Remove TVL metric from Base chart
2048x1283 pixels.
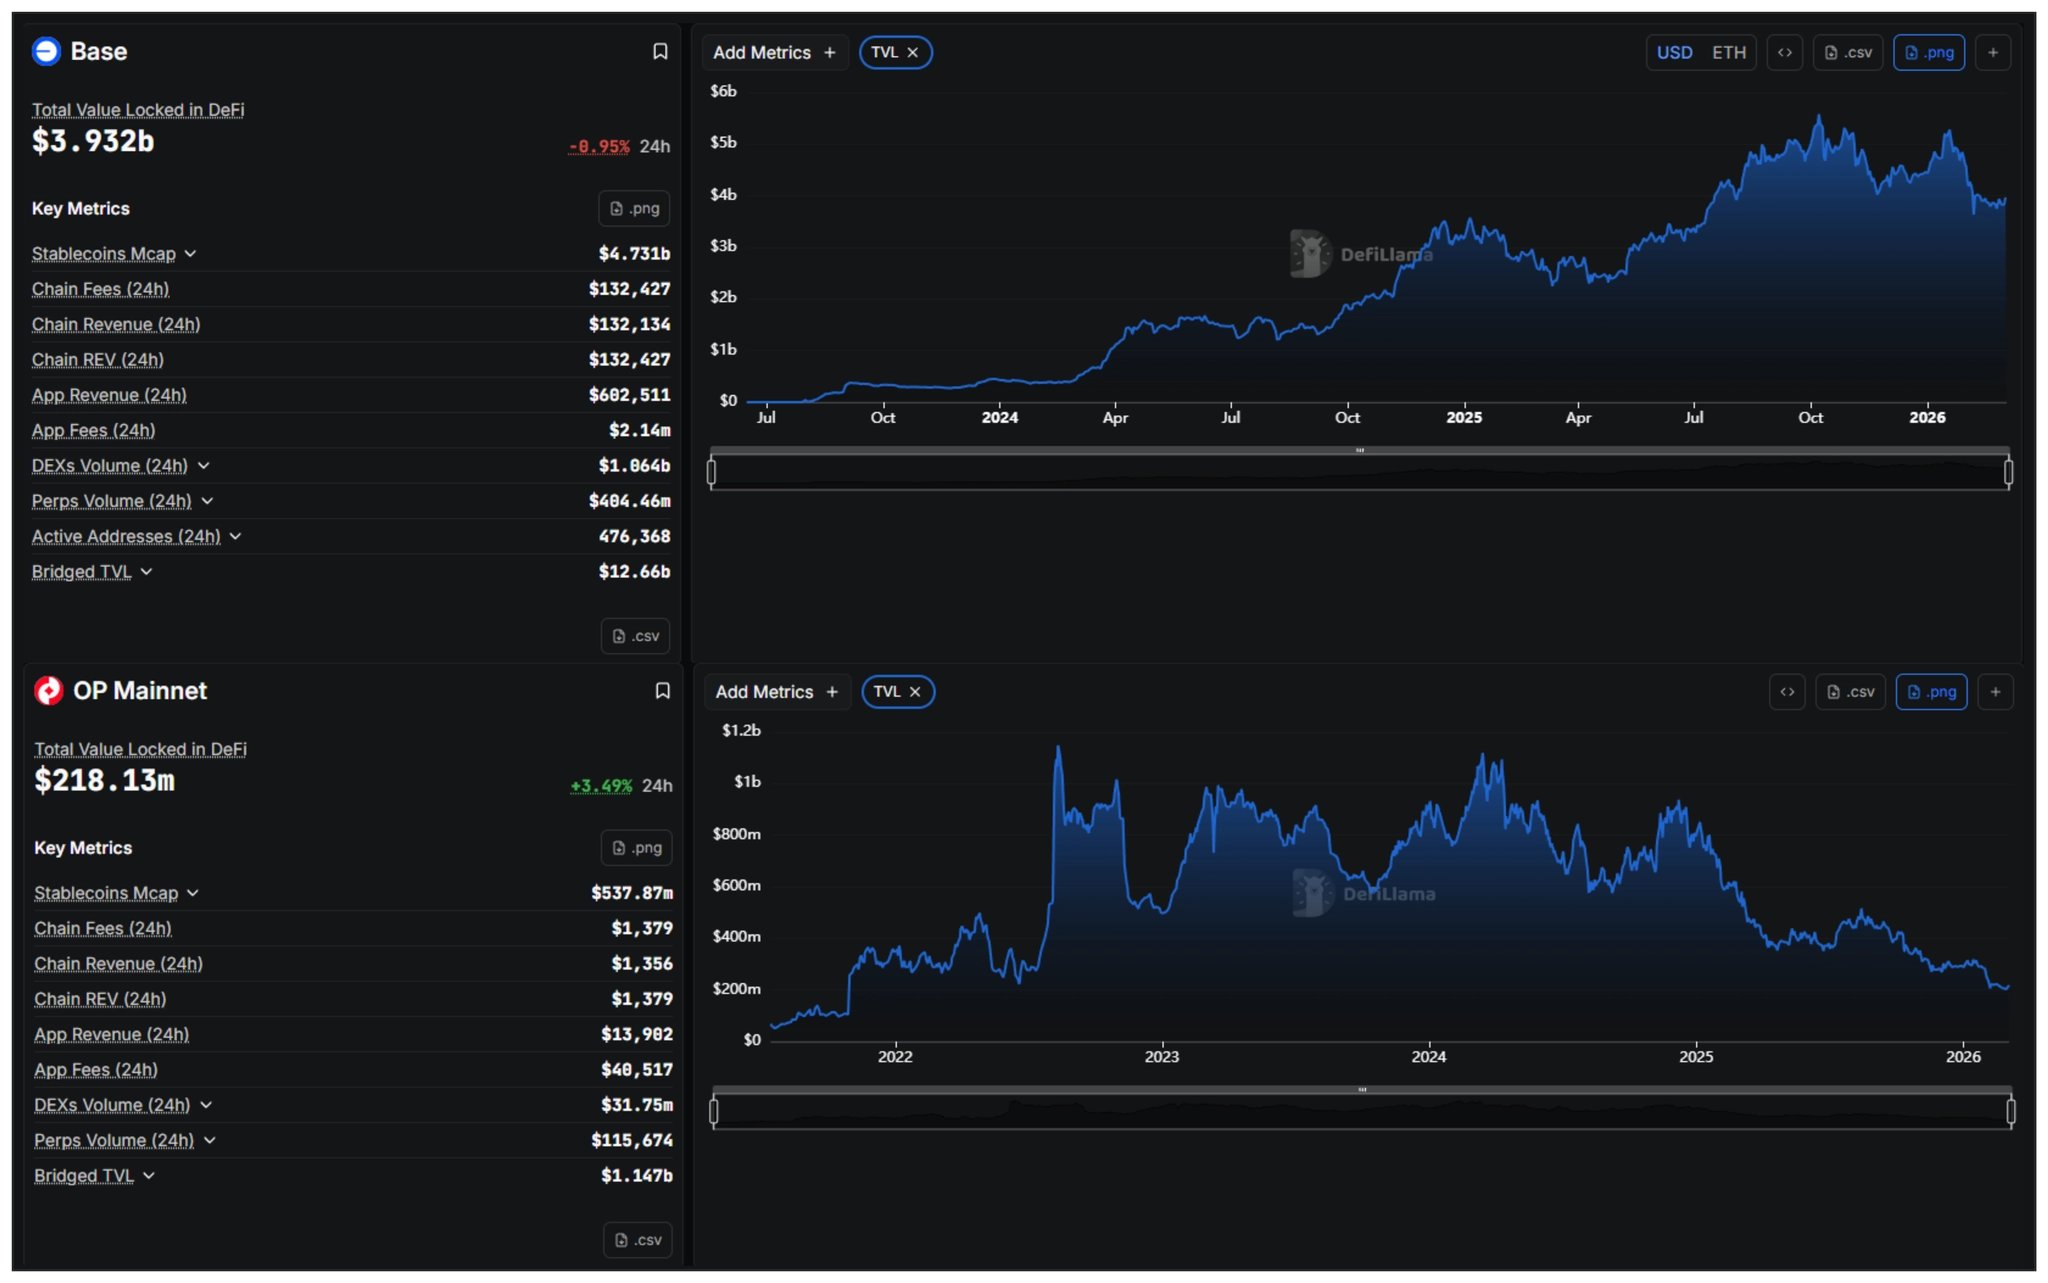point(912,53)
